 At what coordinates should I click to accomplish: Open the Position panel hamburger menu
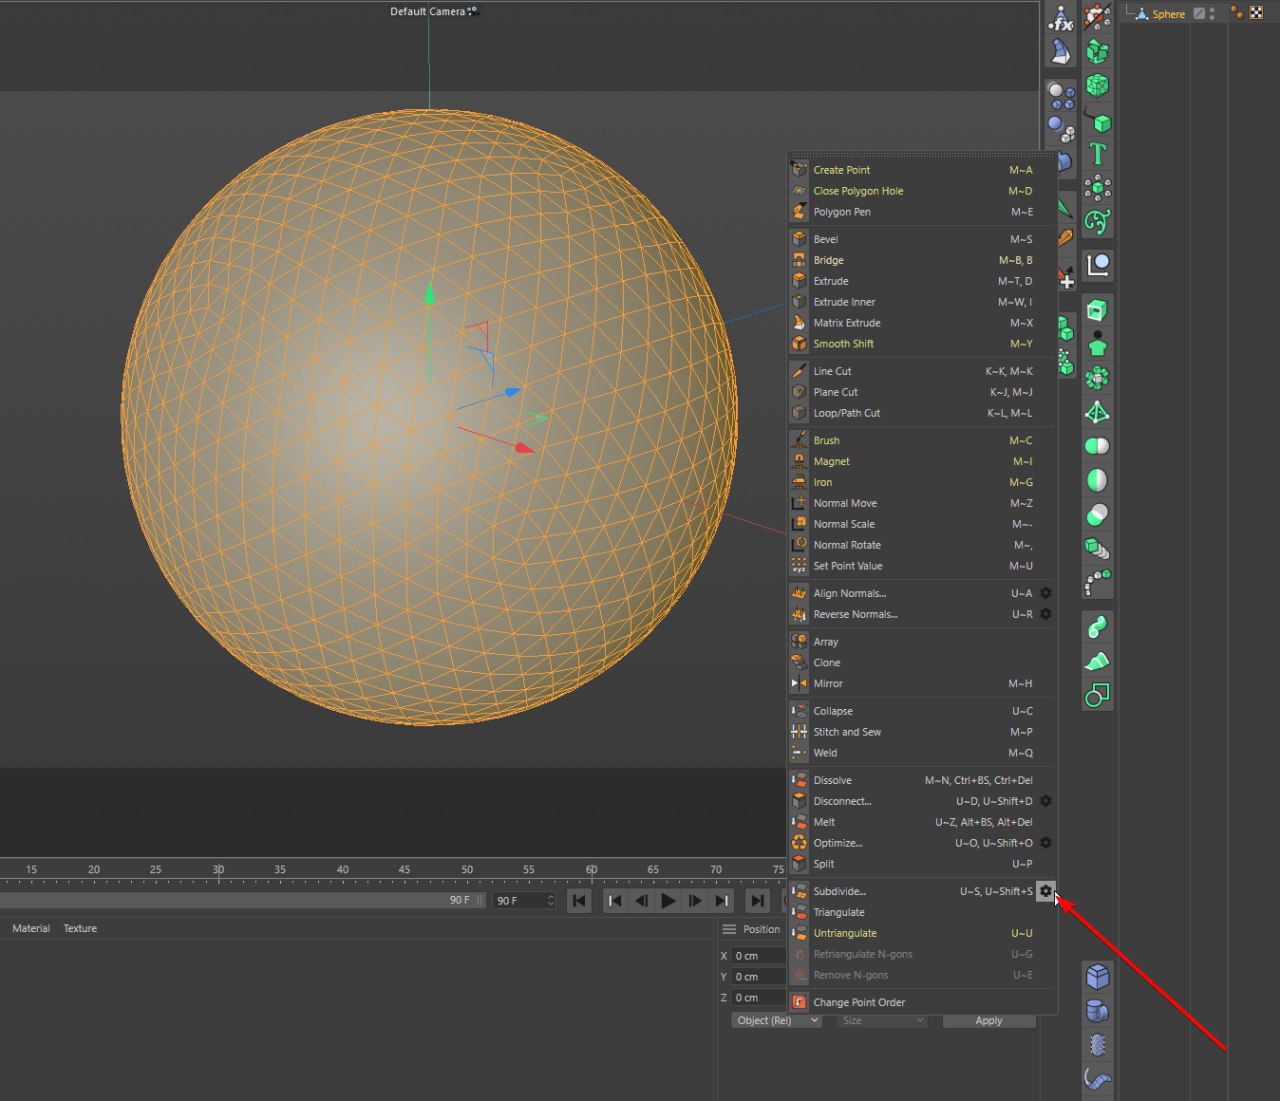coord(729,929)
